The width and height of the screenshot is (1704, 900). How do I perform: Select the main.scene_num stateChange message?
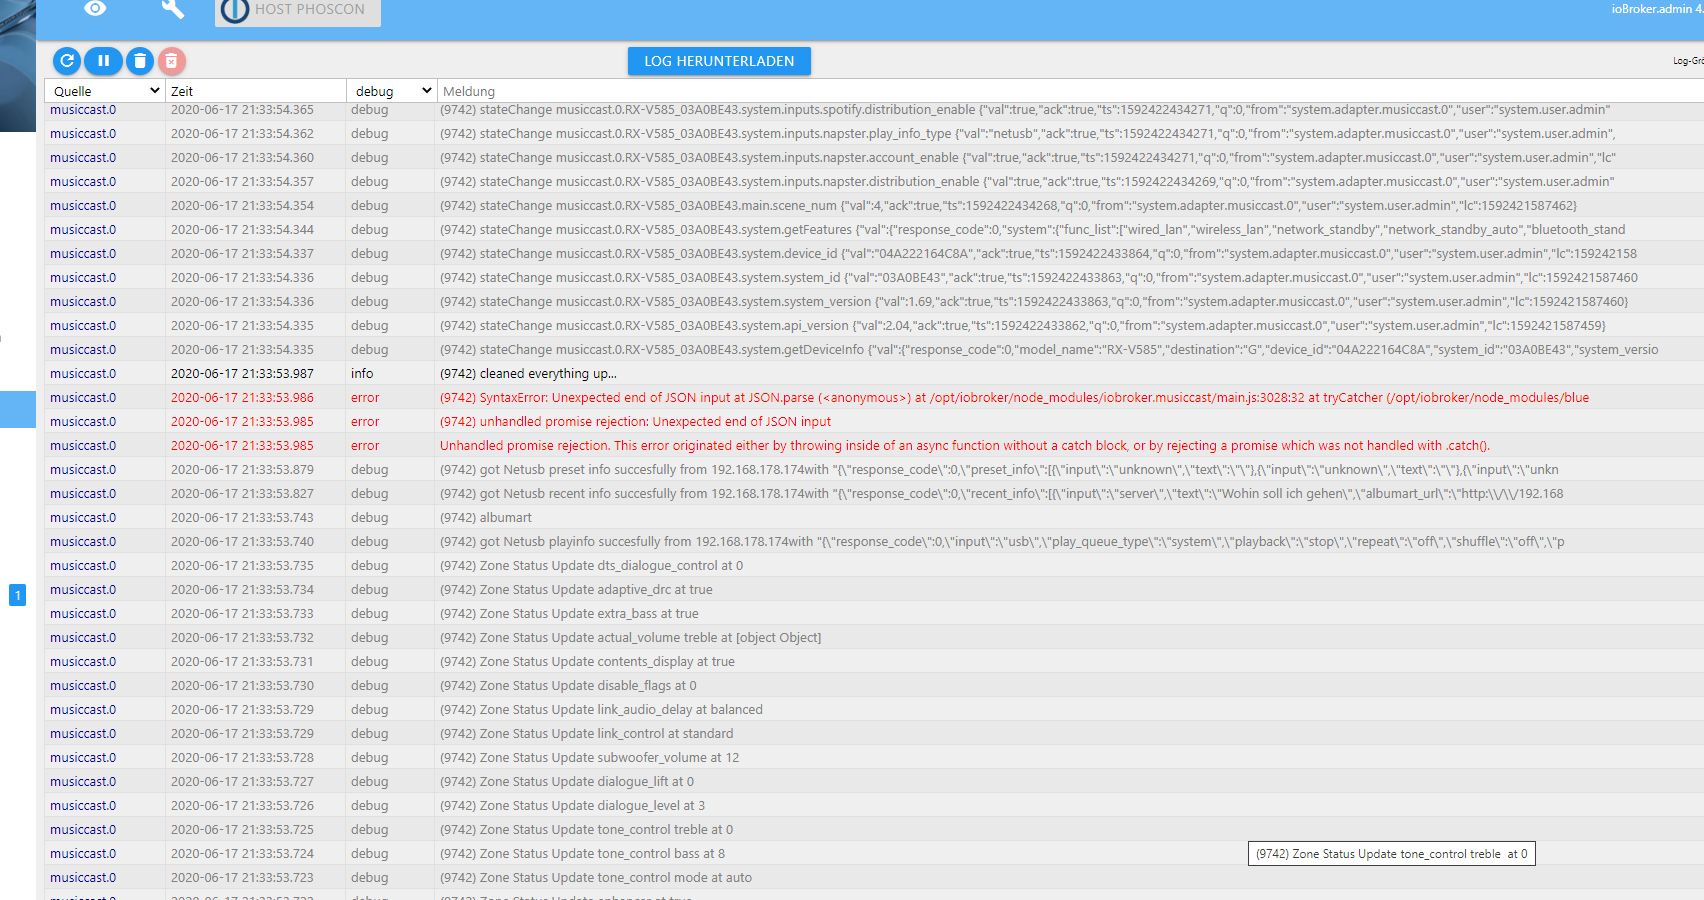(x=1008, y=206)
